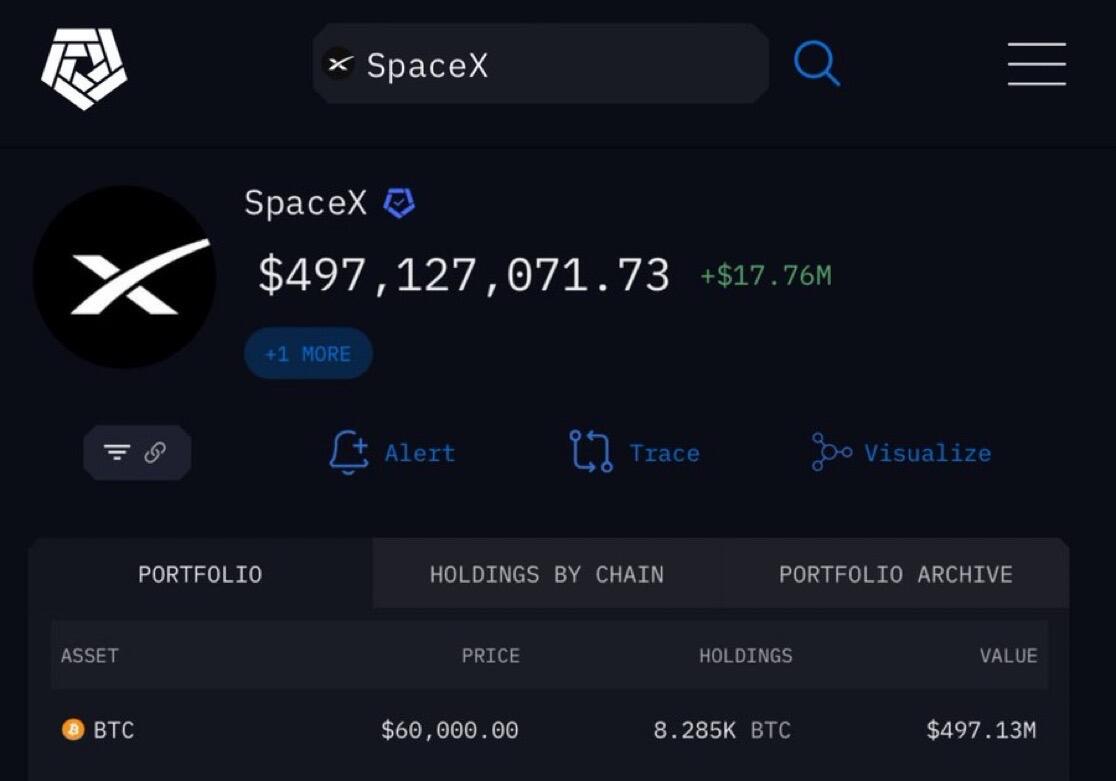The width and height of the screenshot is (1116, 781).
Task: Click the Bitcoin coin icon
Action: coord(73,729)
